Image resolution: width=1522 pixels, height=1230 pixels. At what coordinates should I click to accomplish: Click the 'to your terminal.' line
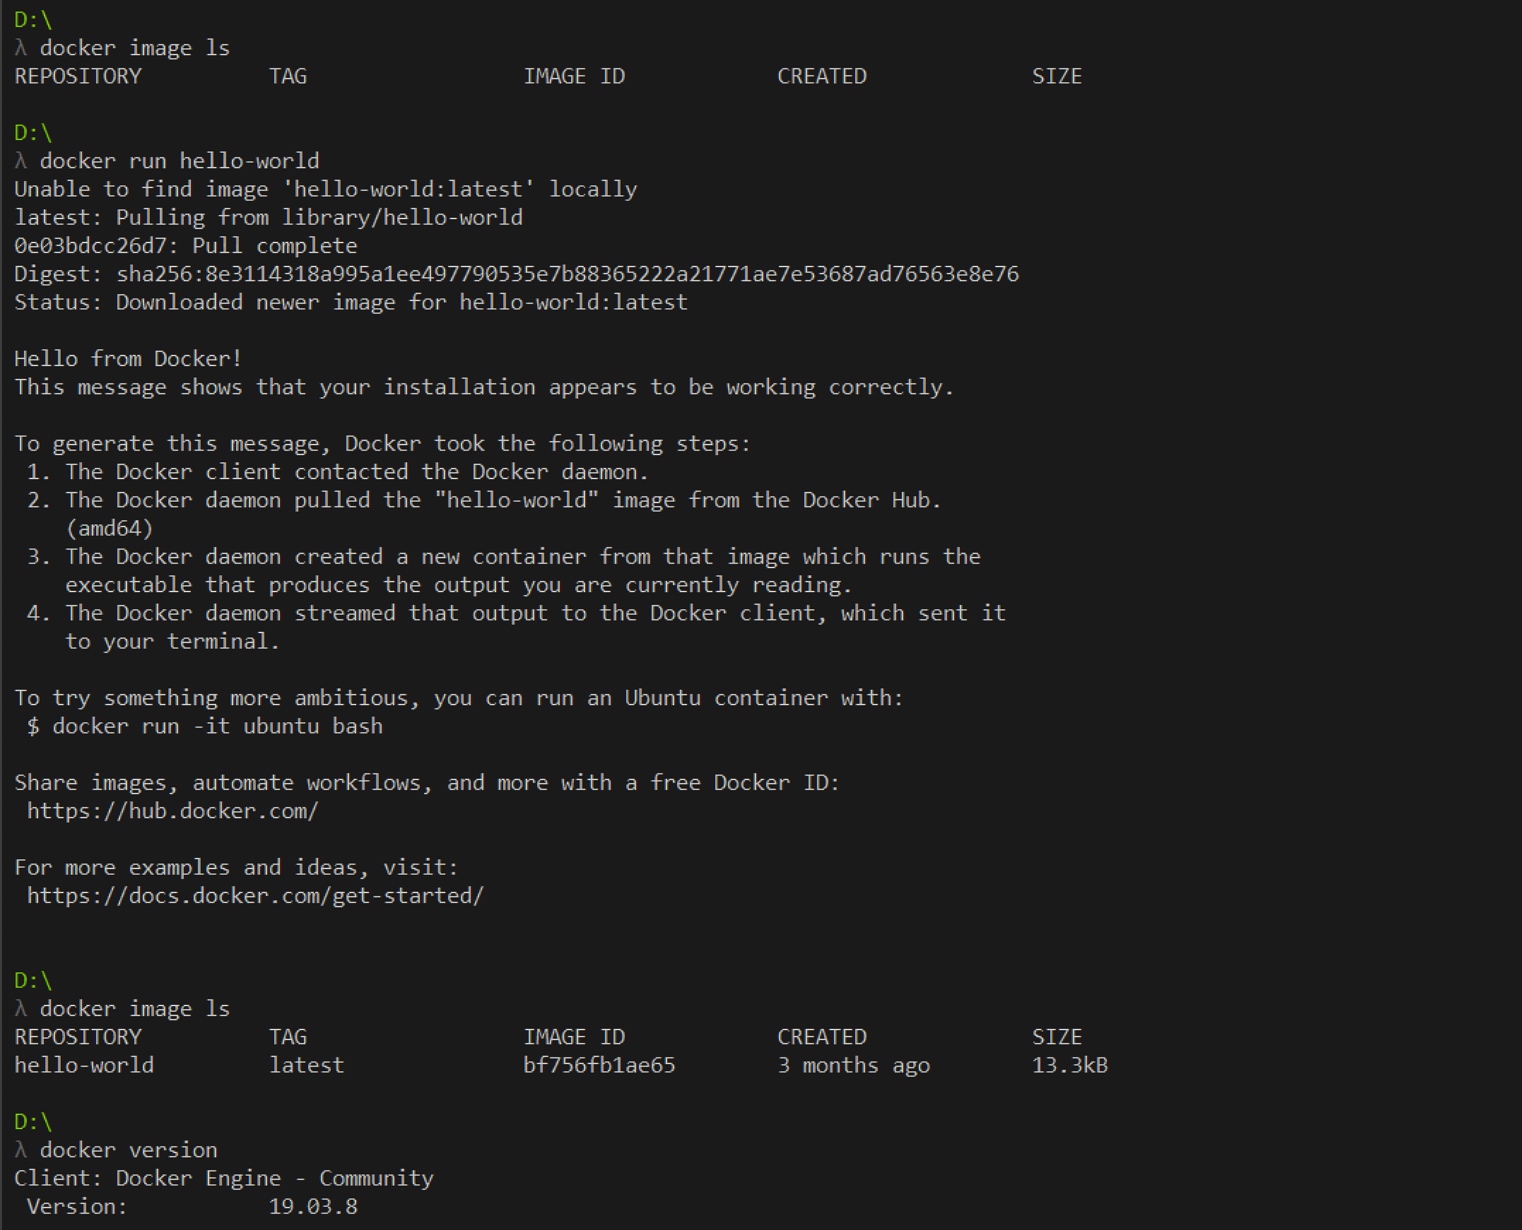(172, 641)
